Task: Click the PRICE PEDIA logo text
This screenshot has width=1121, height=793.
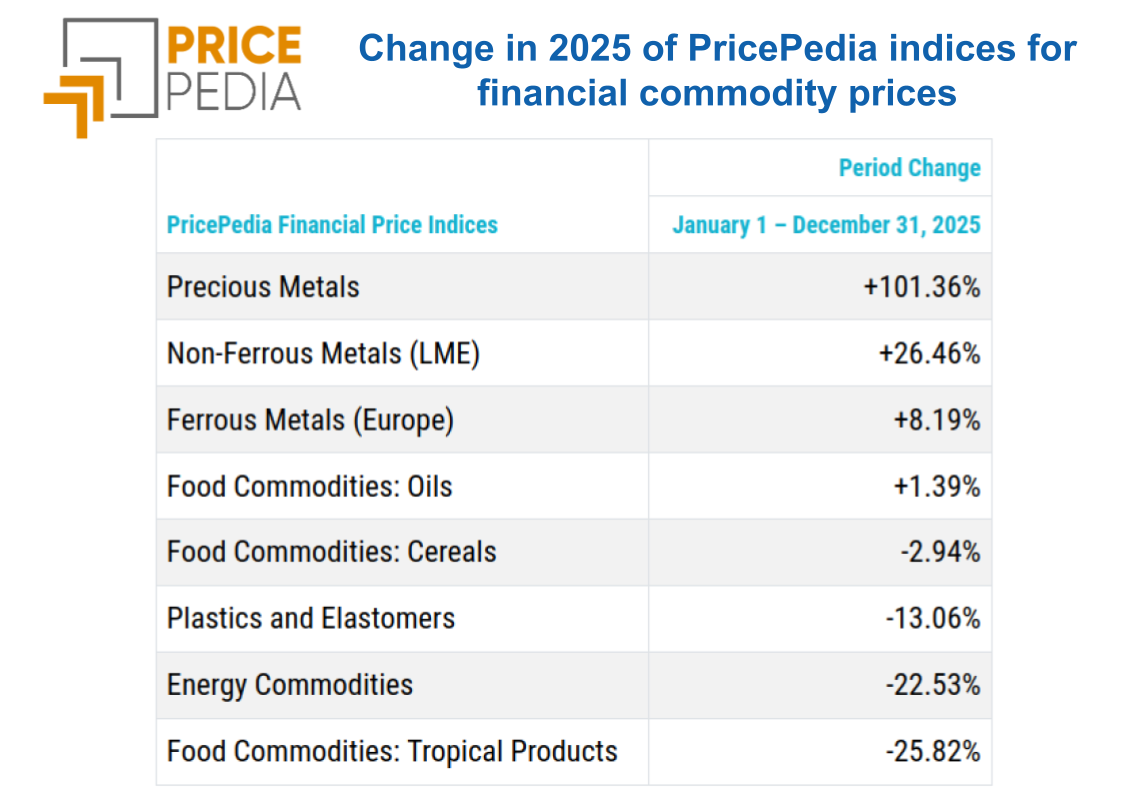Action: [232, 67]
